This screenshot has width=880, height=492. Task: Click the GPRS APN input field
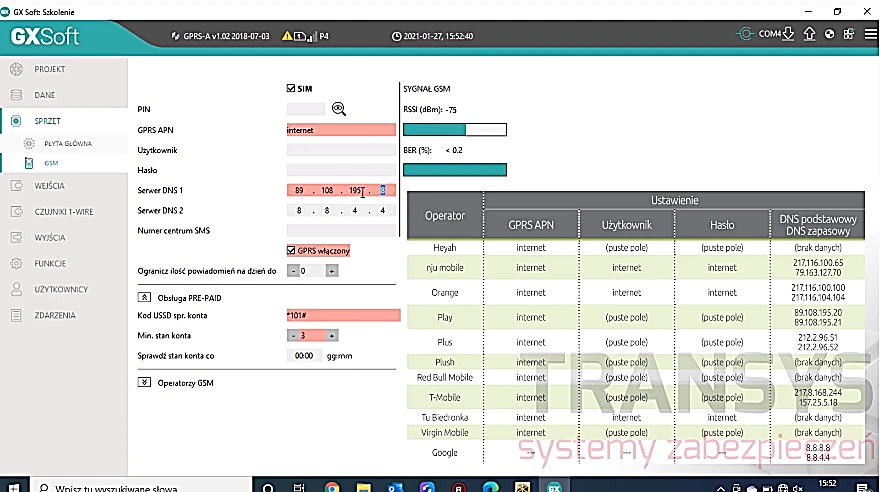341,130
